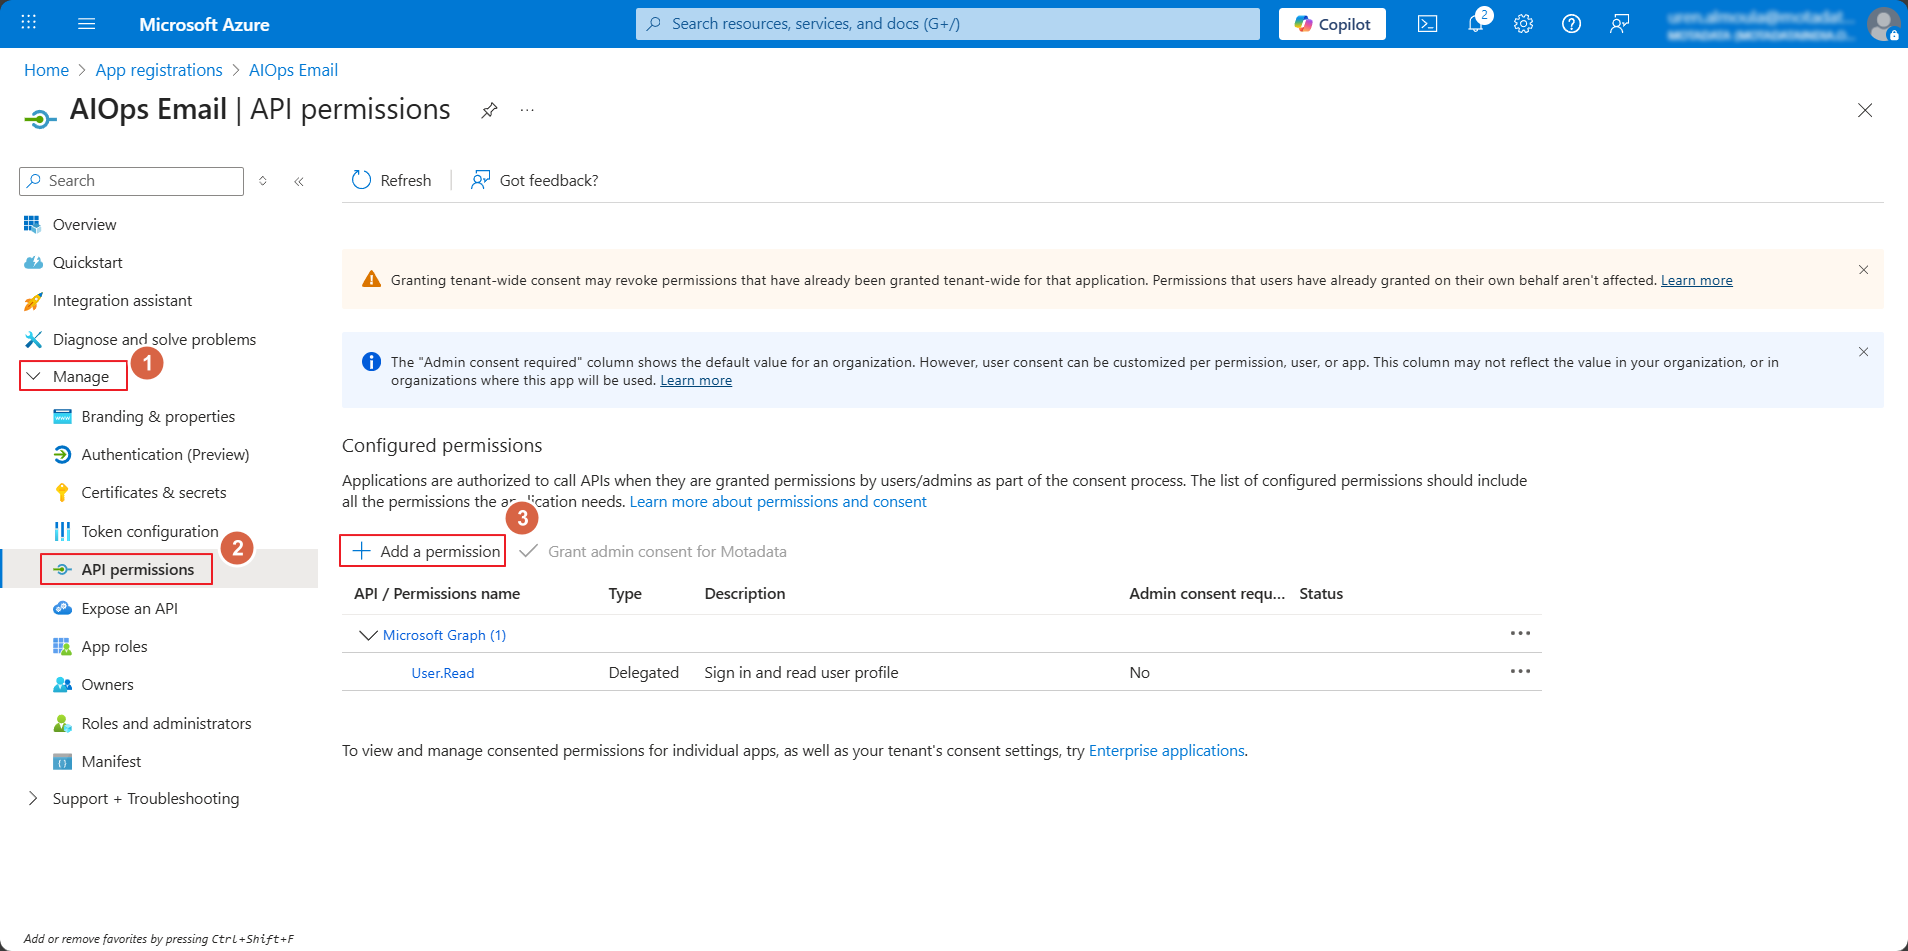Dismiss the tenant-wide consent warning banner
Screen dimensions: 1908x951
click(x=1863, y=270)
